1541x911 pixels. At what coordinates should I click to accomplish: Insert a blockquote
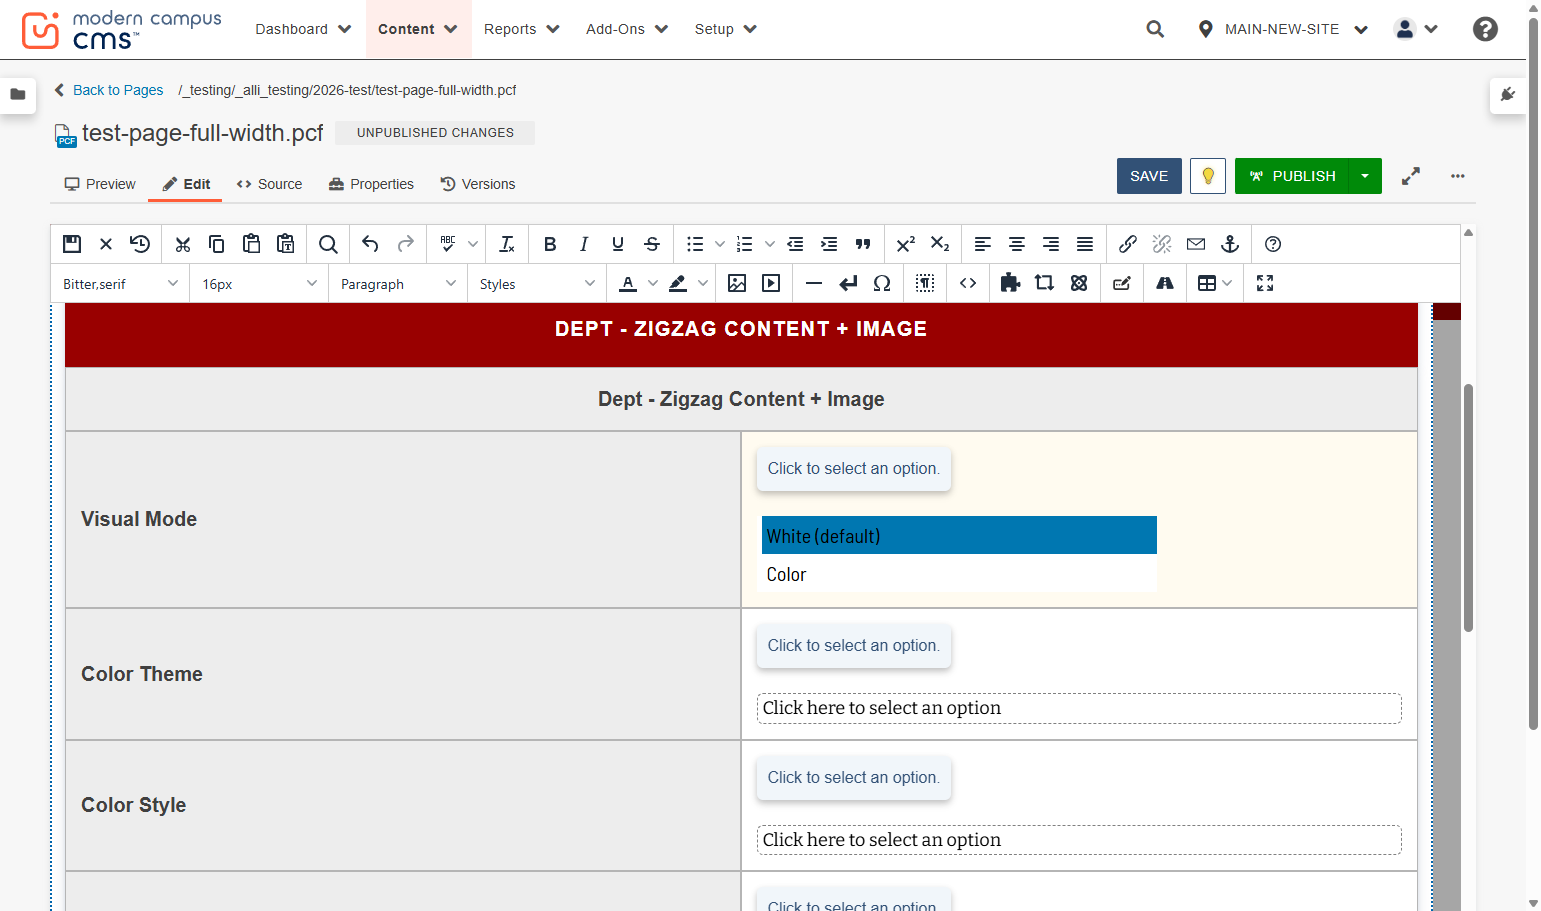click(863, 244)
